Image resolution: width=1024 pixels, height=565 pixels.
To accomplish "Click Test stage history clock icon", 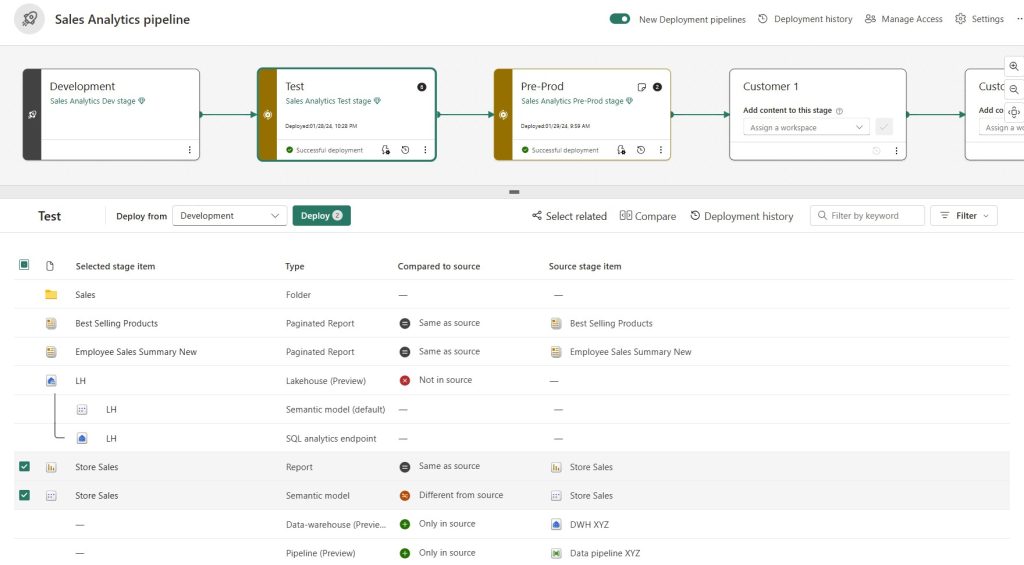I will [x=405, y=150].
